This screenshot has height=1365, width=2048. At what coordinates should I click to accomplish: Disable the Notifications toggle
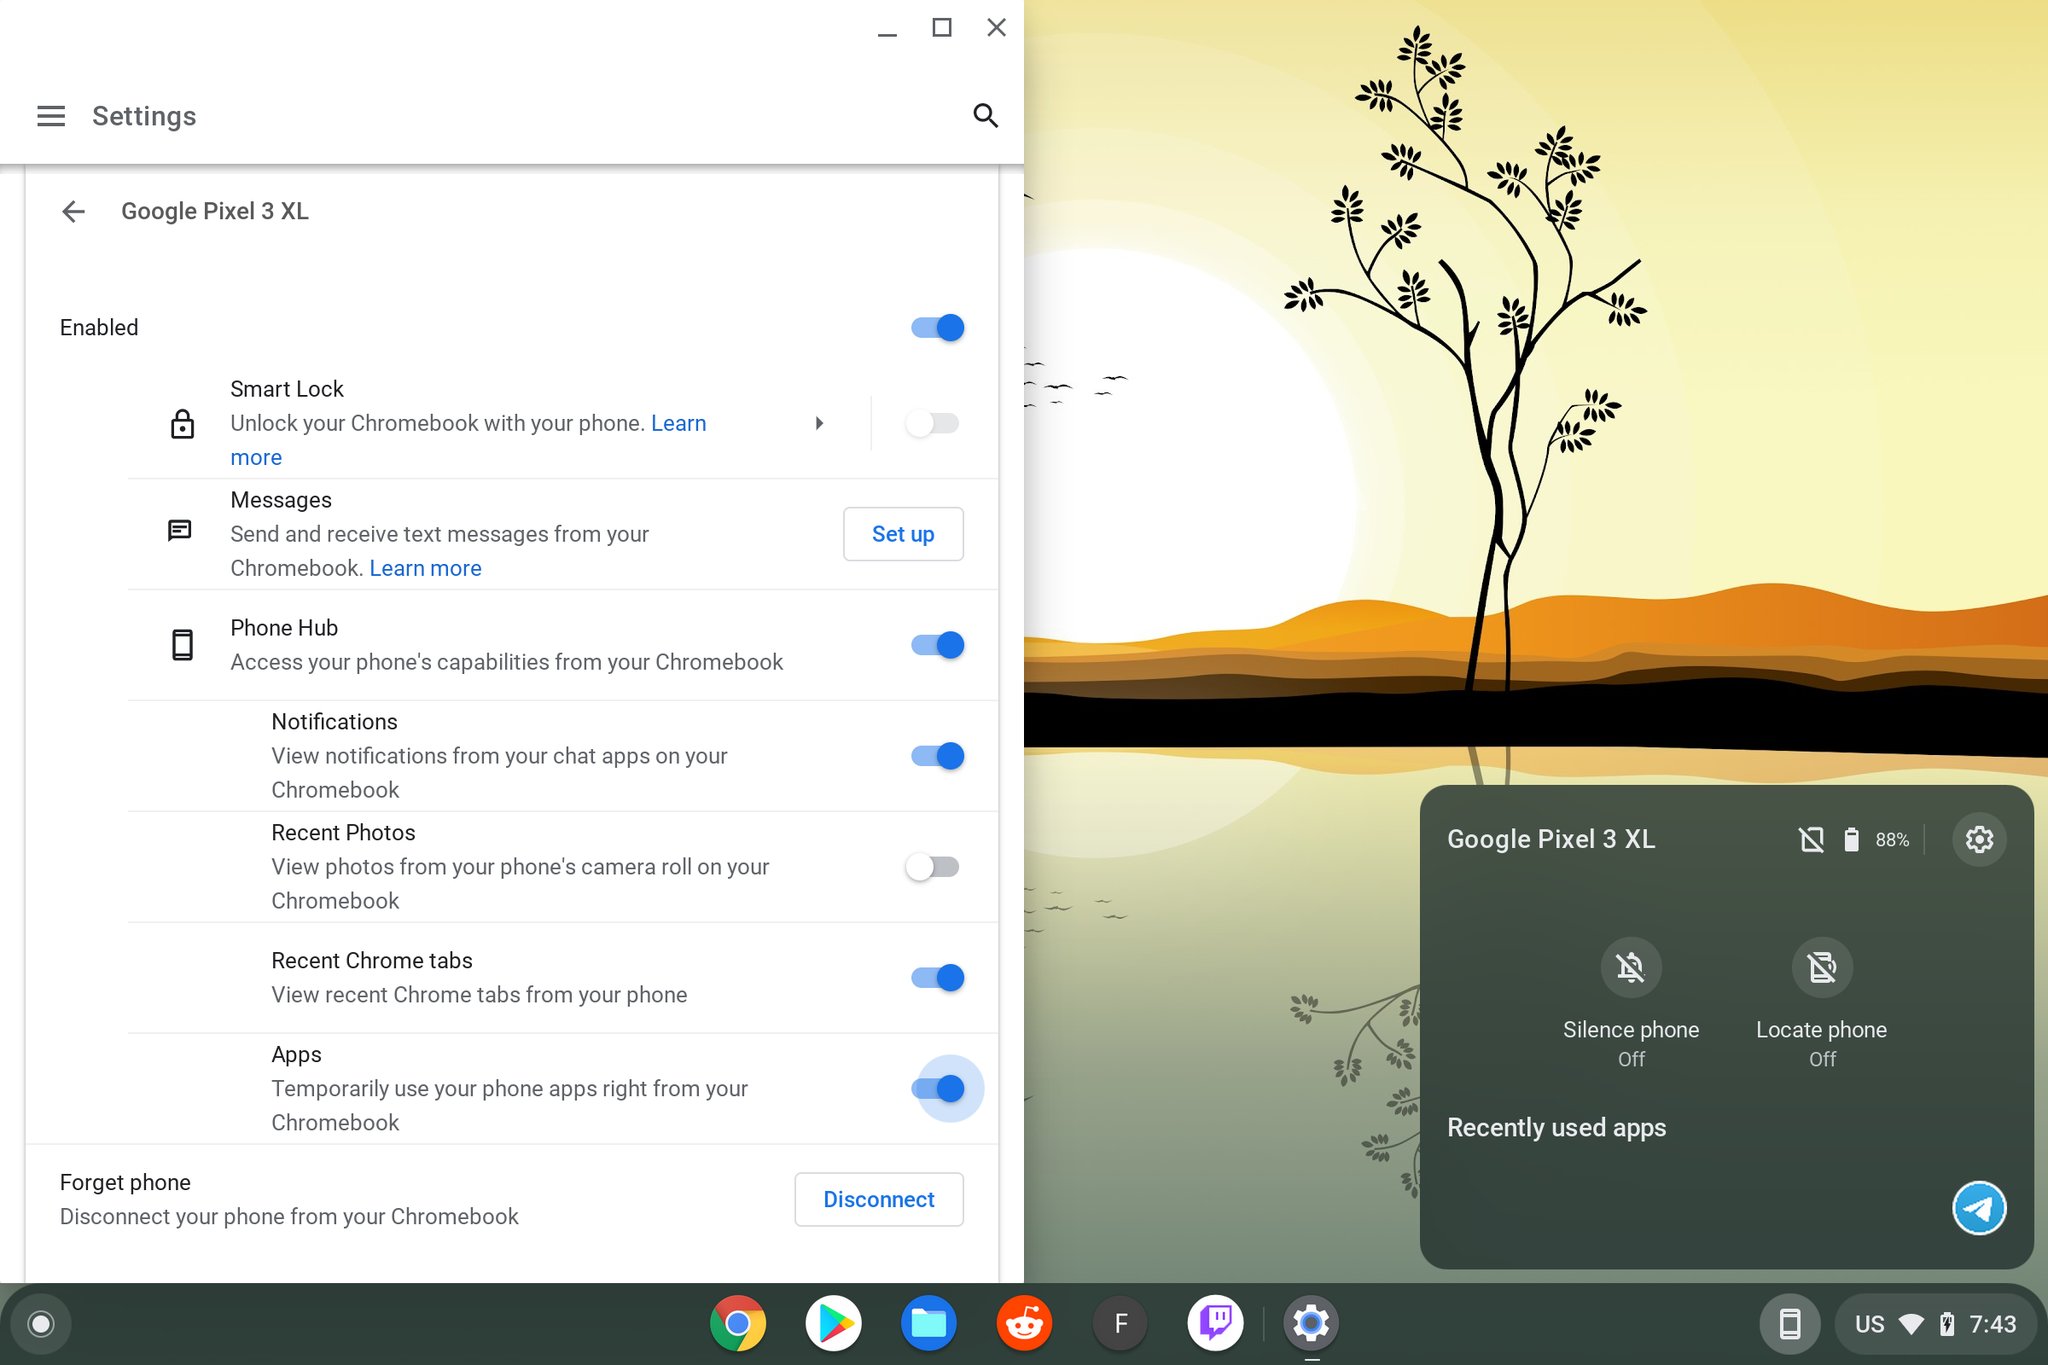937,756
